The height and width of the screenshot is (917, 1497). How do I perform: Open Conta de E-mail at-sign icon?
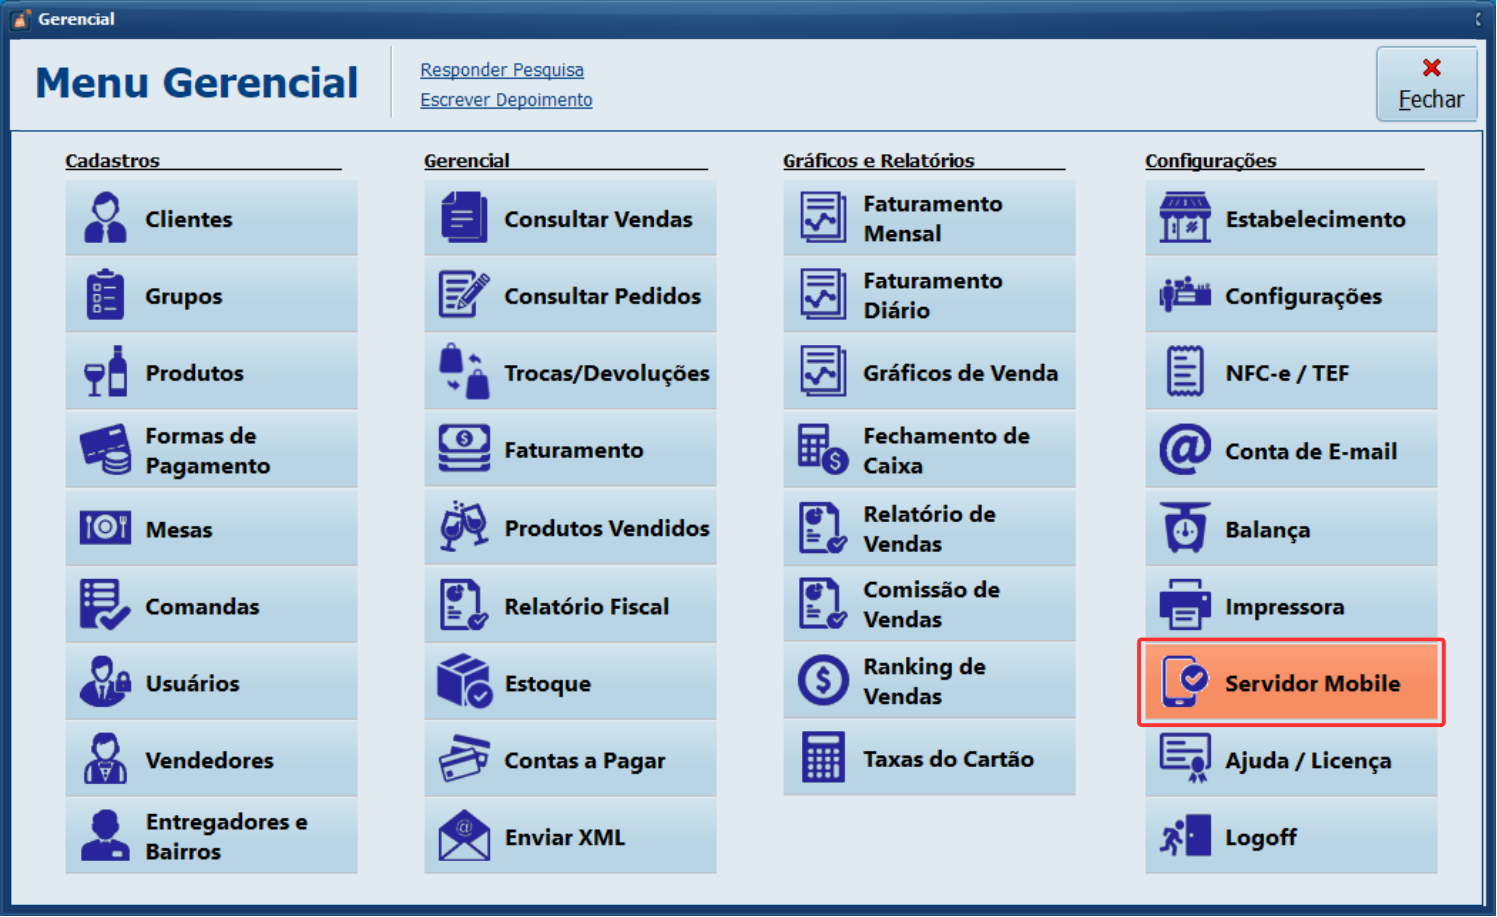click(x=1185, y=451)
